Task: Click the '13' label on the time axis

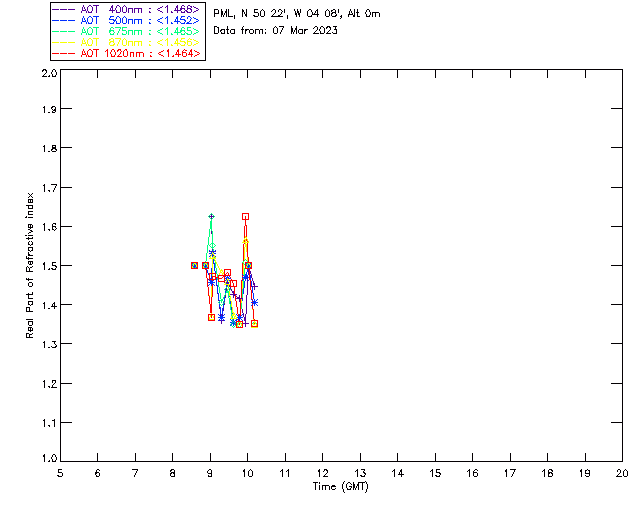Action: point(360,473)
